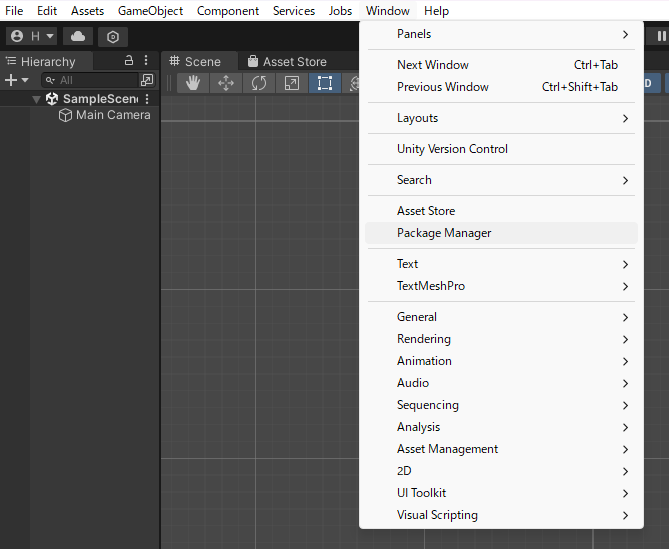Expand the Search submenu
The width and height of the screenshot is (669, 549).
point(501,180)
